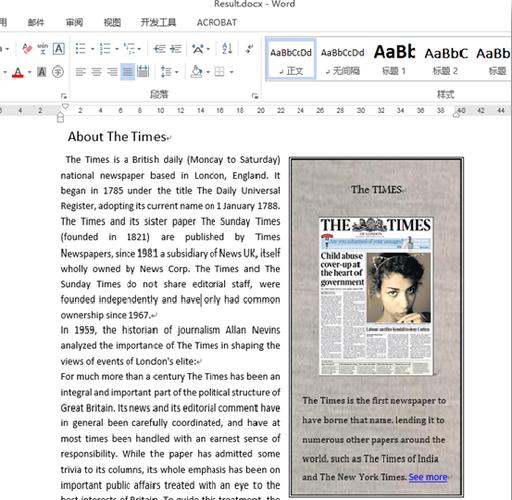Apply the 标题 2 (Heading 2) style

pyautogui.click(x=446, y=59)
